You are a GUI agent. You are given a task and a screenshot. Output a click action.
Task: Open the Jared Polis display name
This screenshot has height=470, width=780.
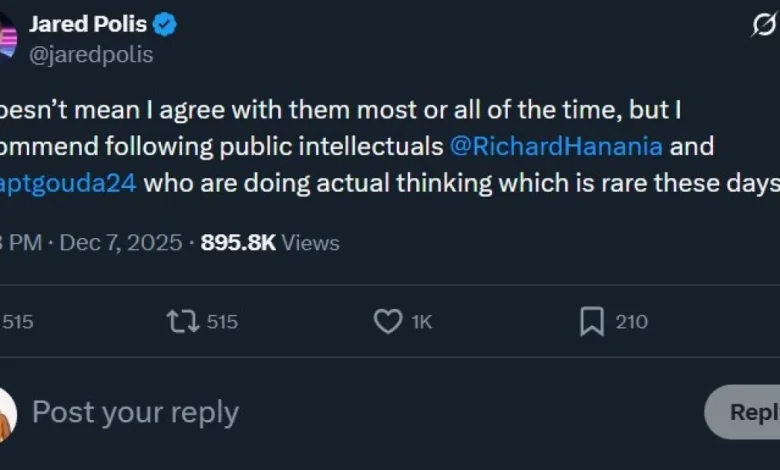pos(89,25)
